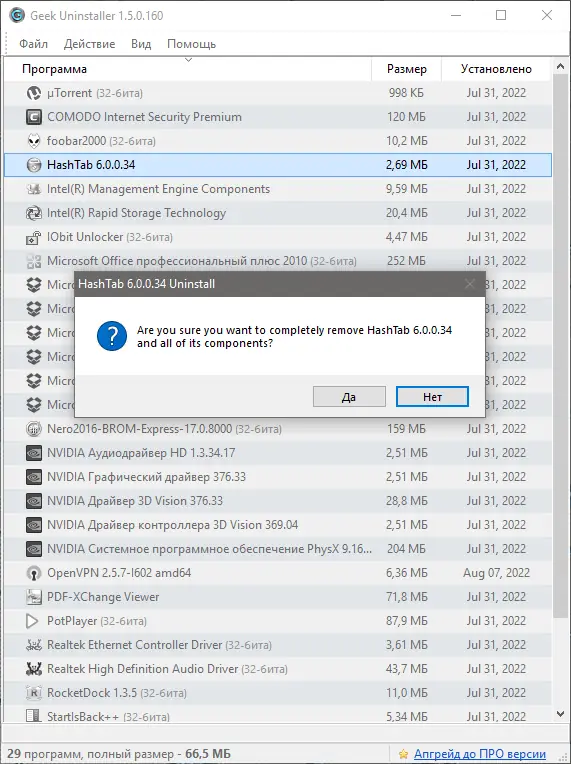Click the foobar2000 alien icon
Image resolution: width=571 pixels, height=764 pixels.
pos(34,141)
